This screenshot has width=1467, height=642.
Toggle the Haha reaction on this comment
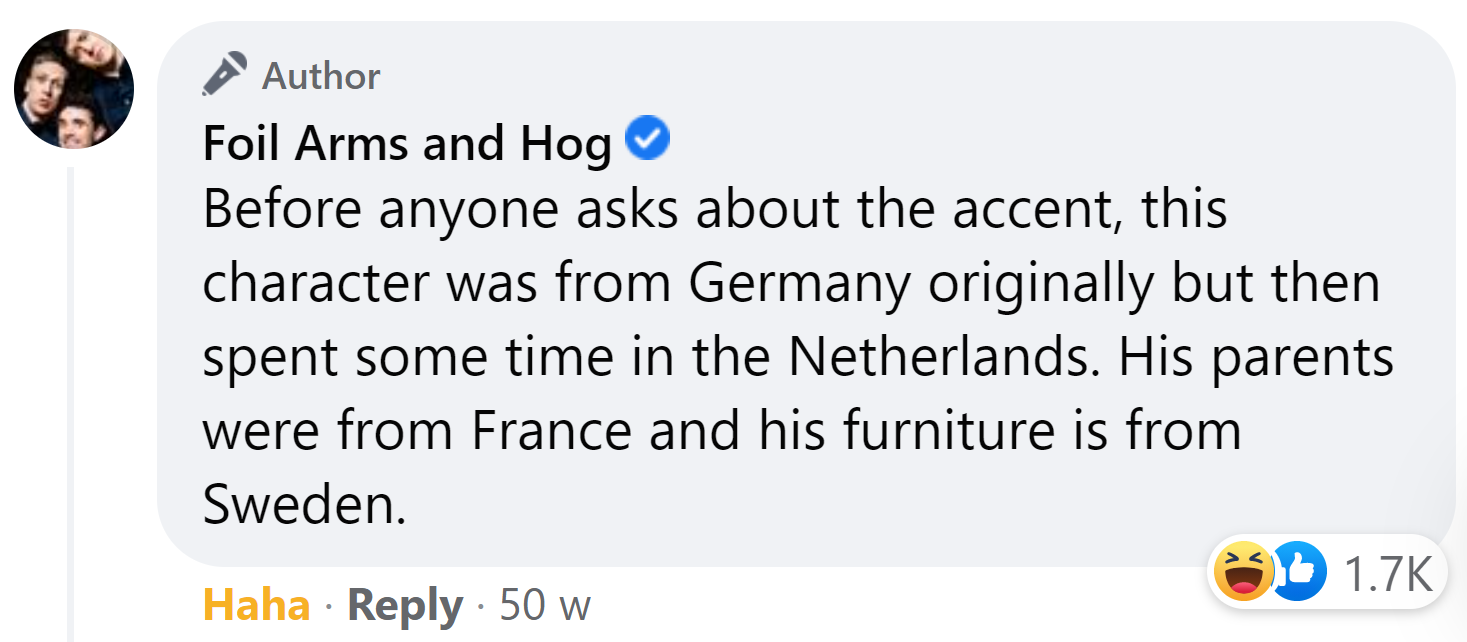(x=256, y=605)
